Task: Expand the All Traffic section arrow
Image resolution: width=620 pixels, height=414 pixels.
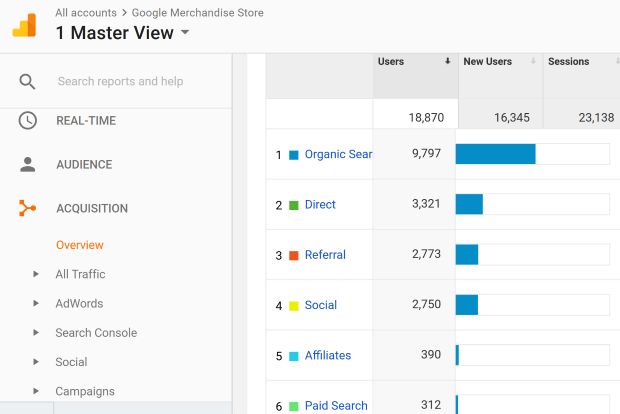Action: tap(36, 274)
